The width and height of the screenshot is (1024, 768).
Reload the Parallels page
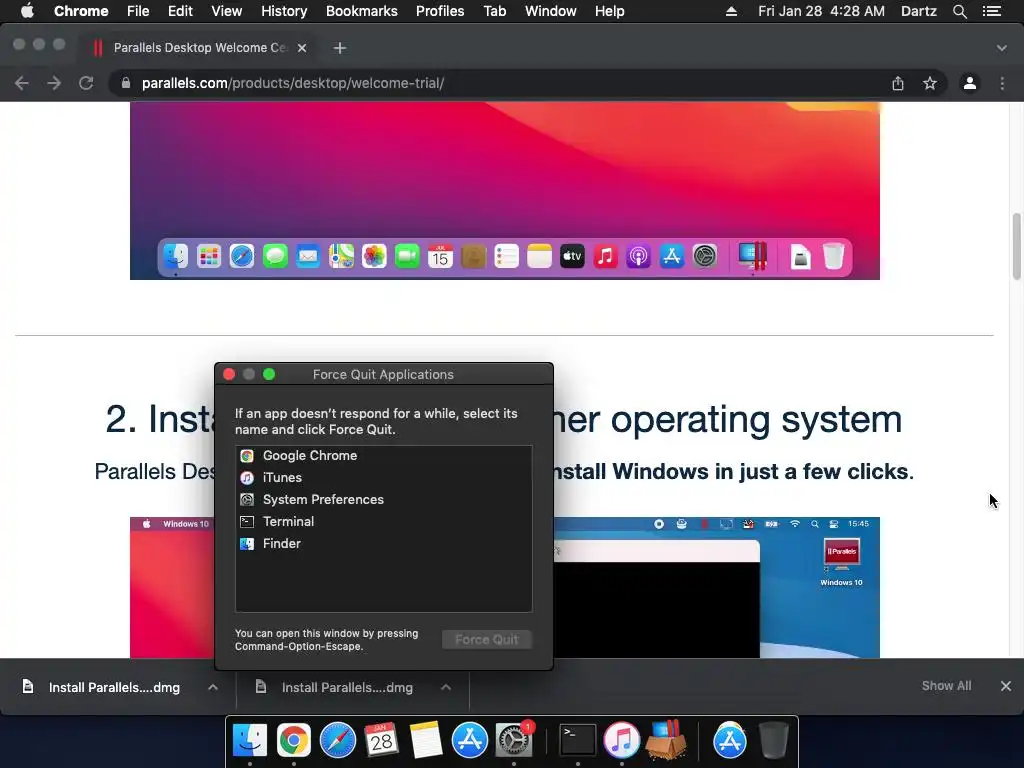(x=86, y=83)
